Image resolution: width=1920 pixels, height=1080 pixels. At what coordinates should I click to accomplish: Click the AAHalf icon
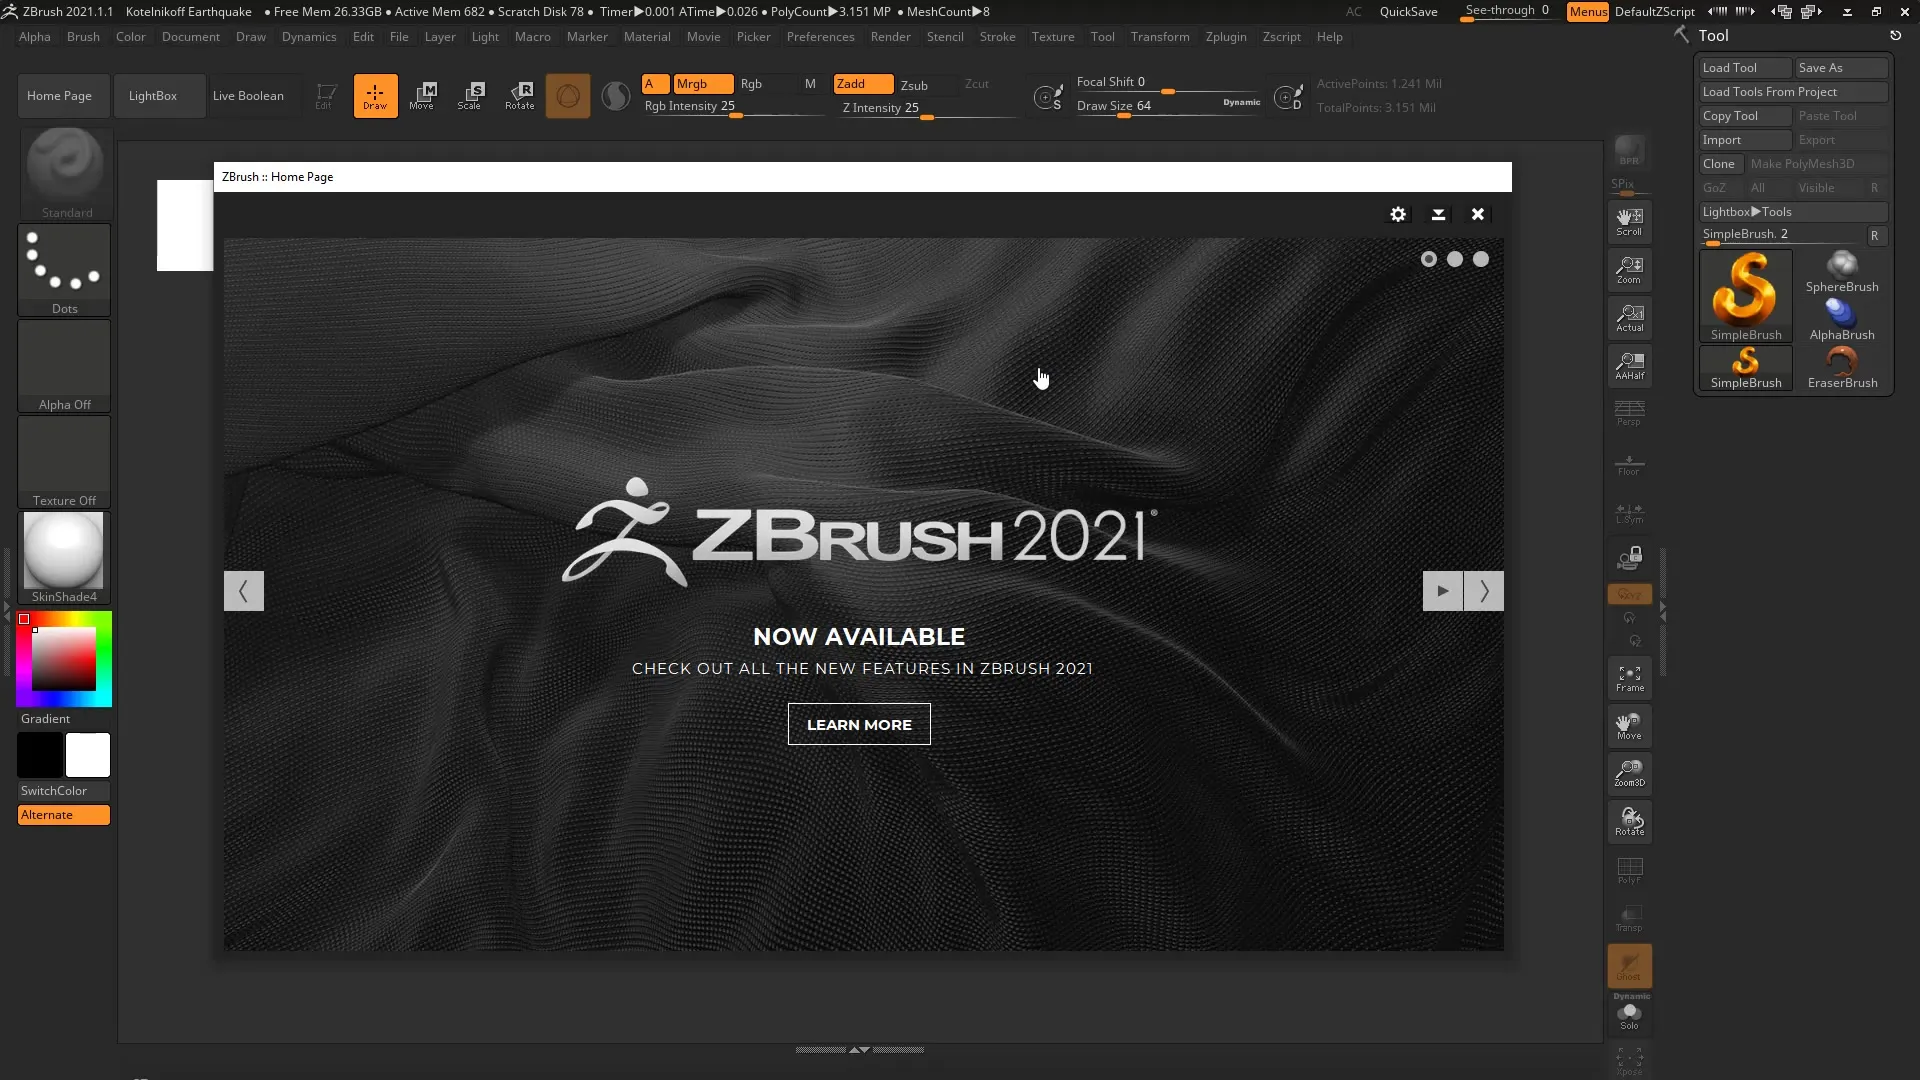tap(1629, 365)
